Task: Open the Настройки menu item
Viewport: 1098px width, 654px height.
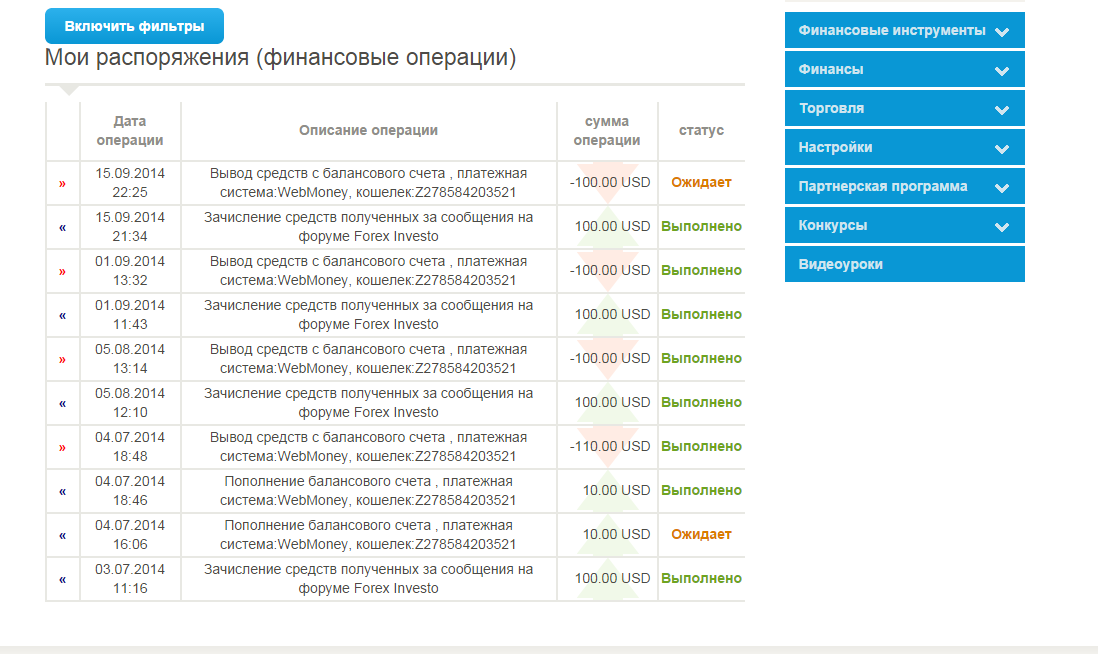Action: [x=904, y=148]
